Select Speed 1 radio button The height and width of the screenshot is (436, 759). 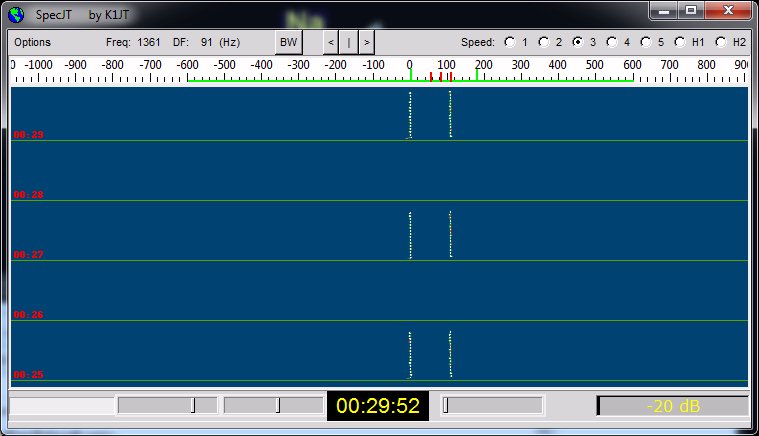pyautogui.click(x=510, y=43)
